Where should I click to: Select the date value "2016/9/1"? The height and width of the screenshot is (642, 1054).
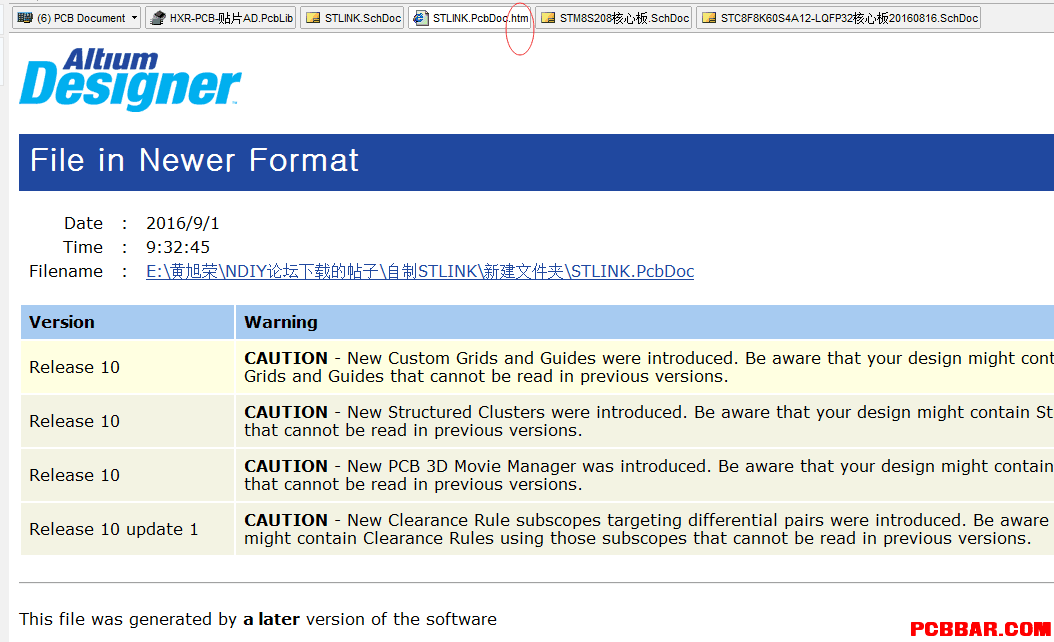183,223
